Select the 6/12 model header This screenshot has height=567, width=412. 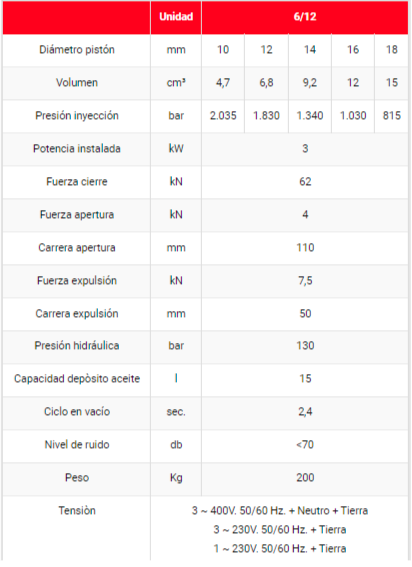click(x=305, y=17)
